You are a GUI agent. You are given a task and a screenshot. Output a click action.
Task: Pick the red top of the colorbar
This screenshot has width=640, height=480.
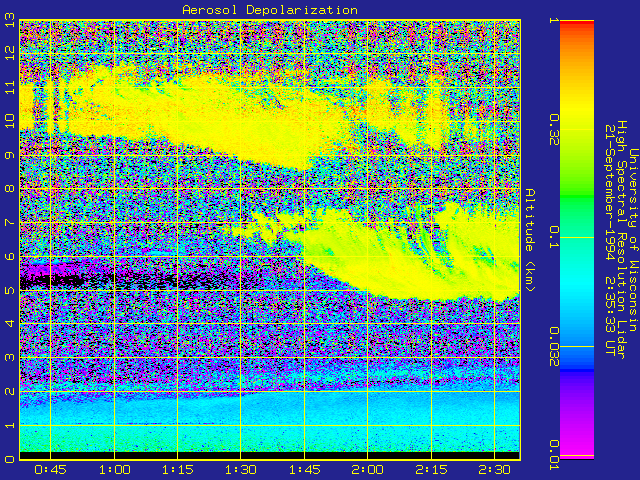(577, 24)
